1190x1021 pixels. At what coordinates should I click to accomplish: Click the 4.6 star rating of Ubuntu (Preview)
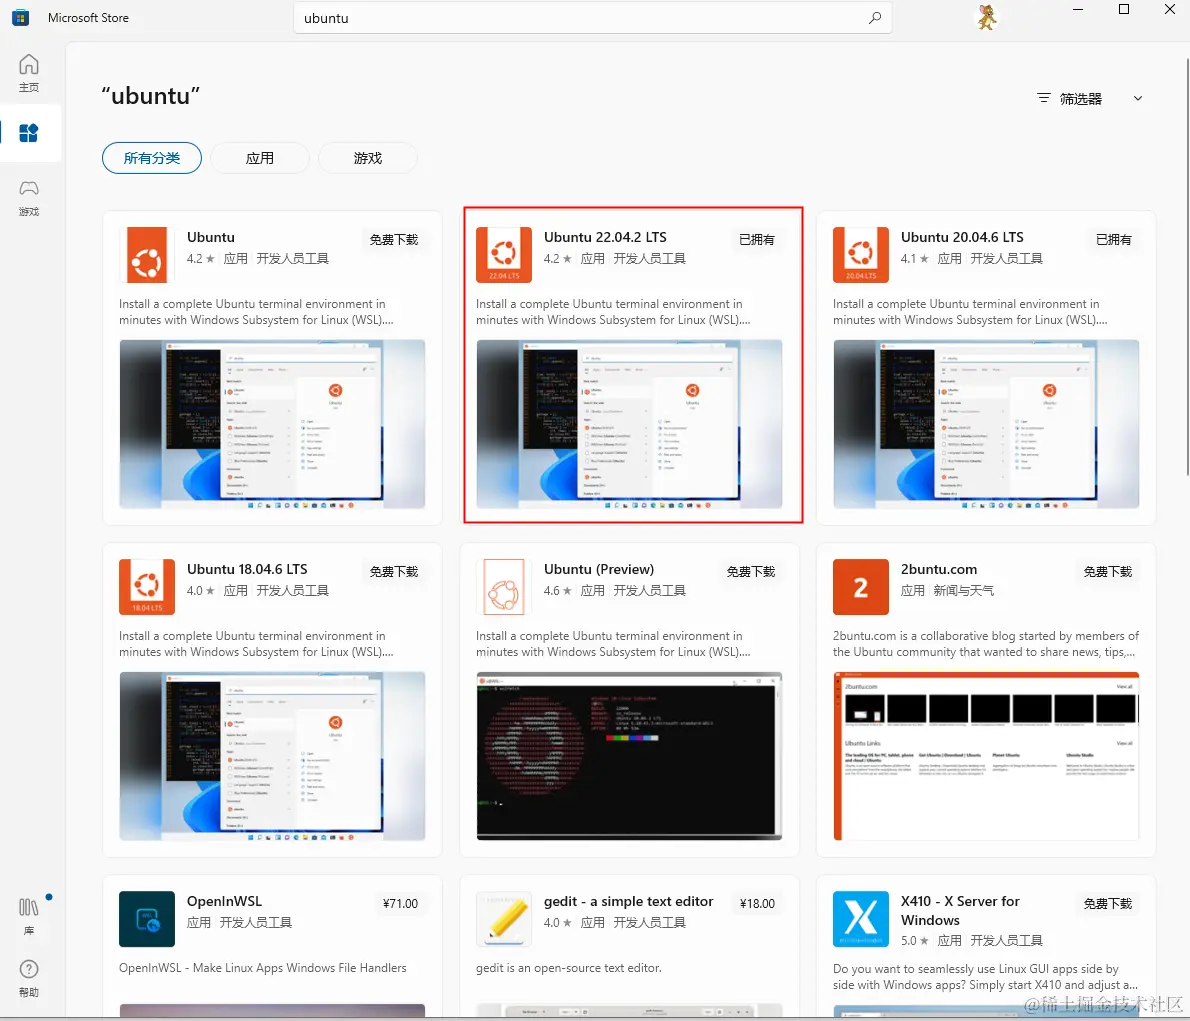(x=558, y=591)
